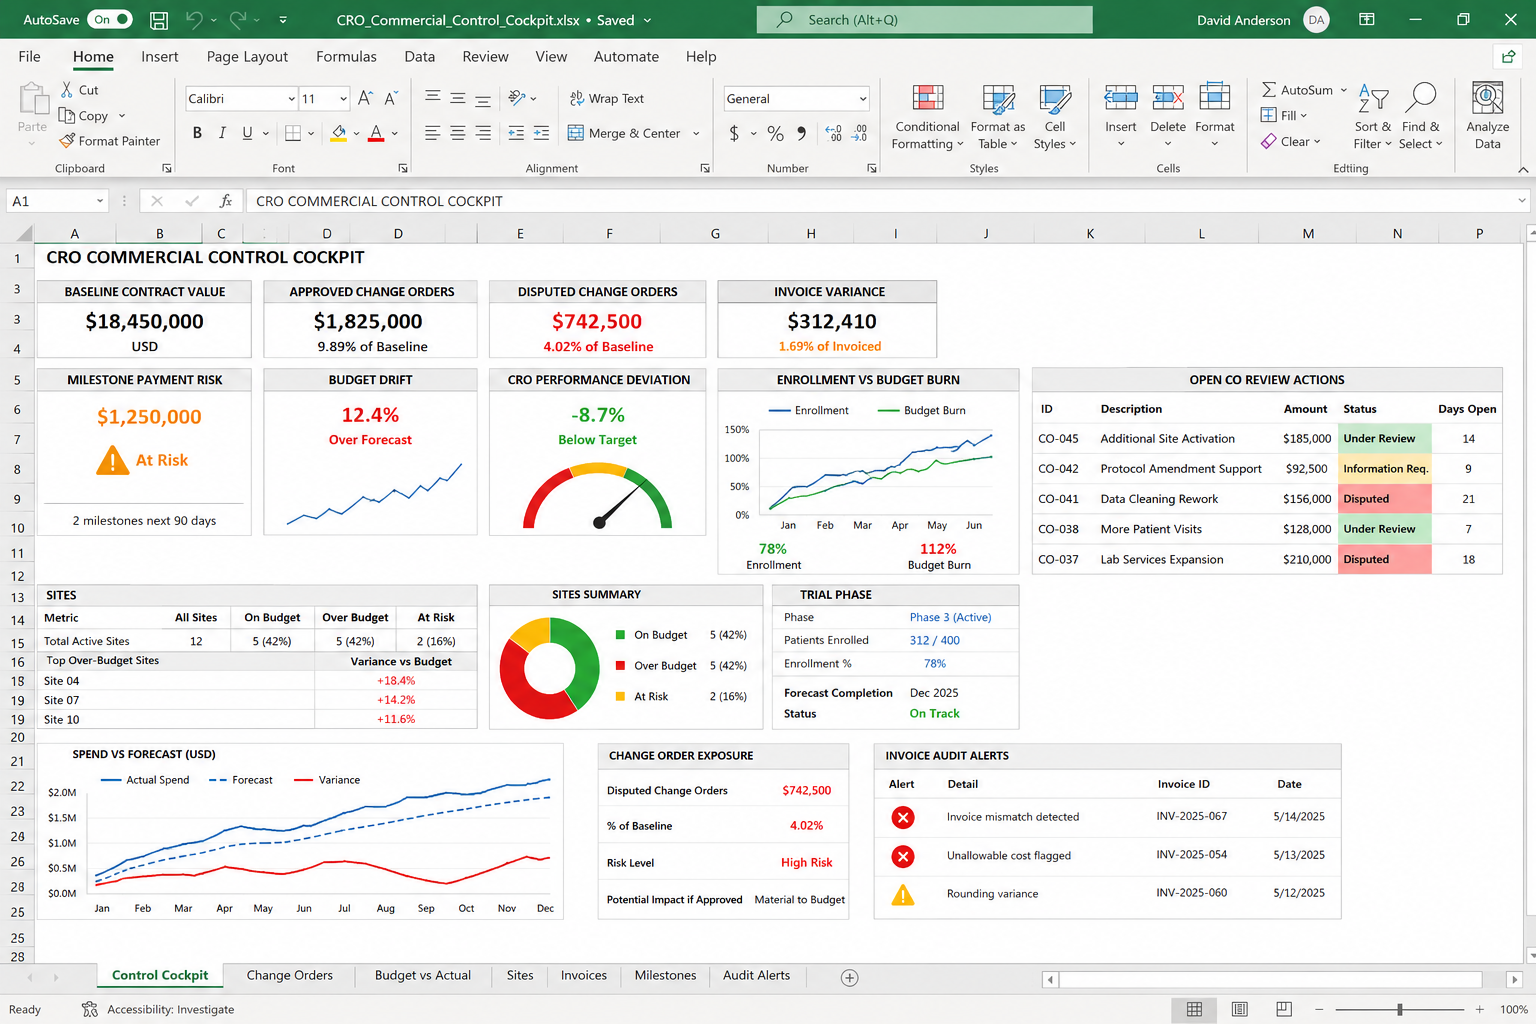
Task: Click the Redo arrow icon
Action: 238,20
